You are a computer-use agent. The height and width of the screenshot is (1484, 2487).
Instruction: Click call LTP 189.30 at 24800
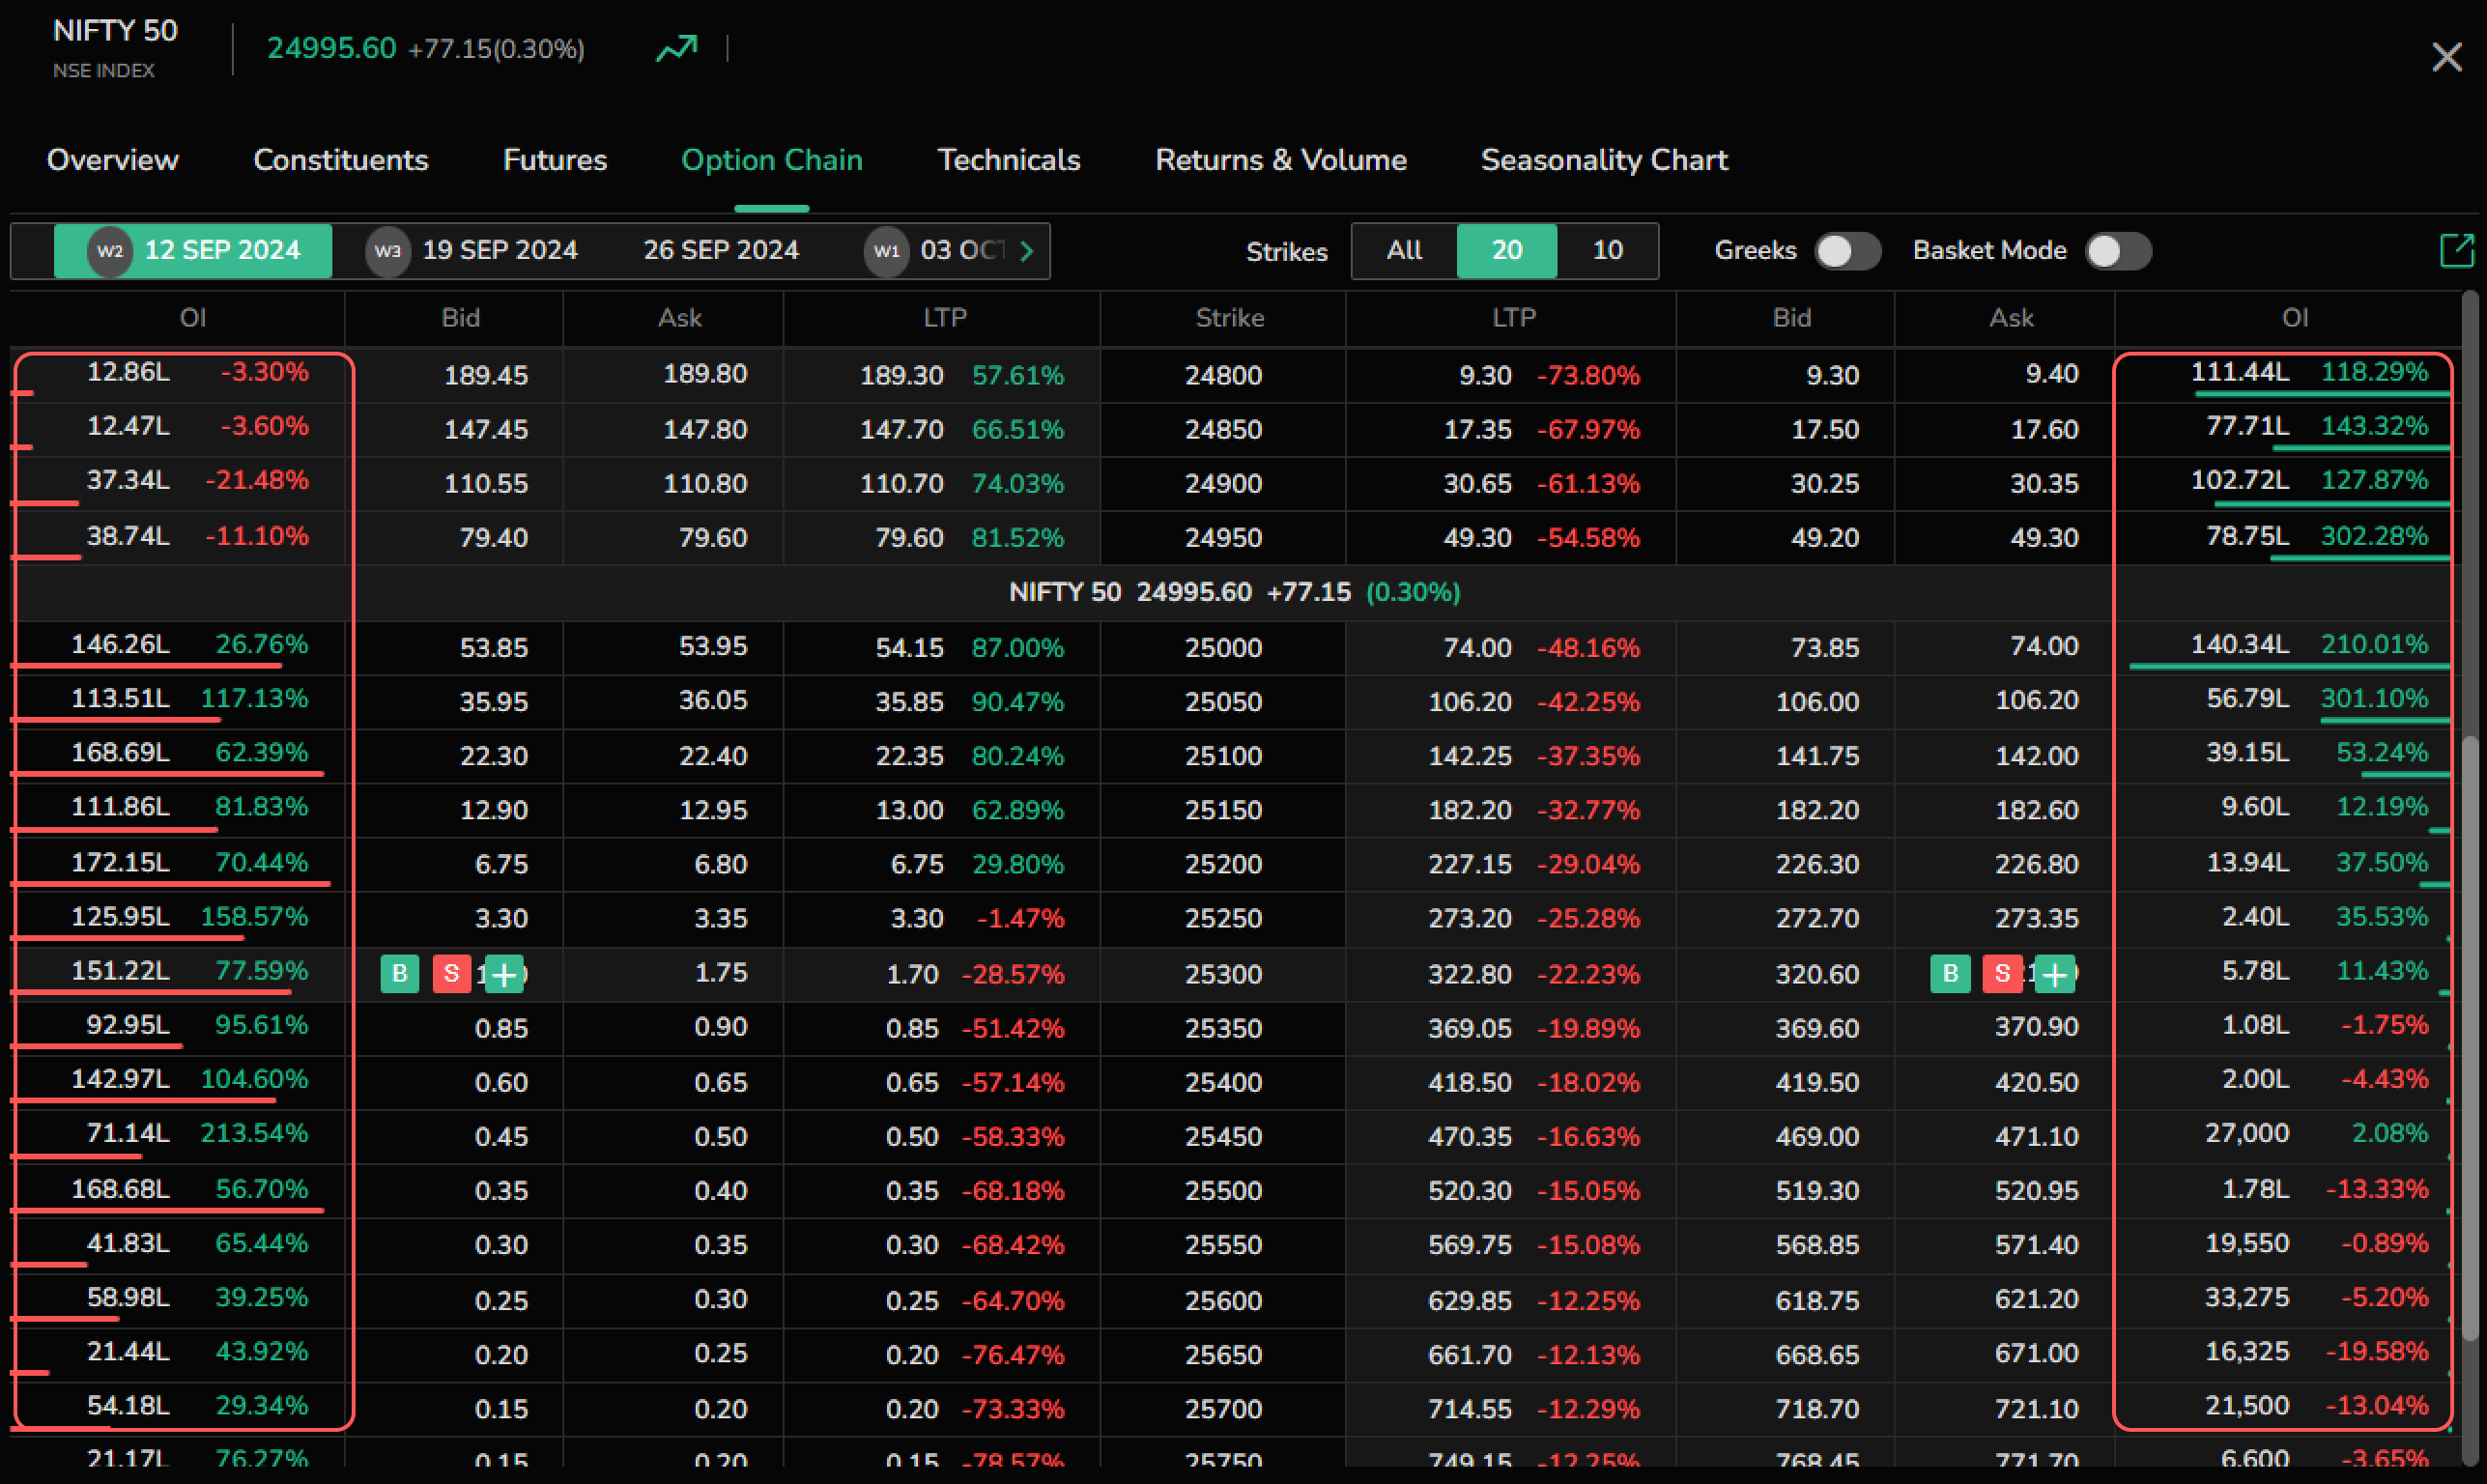pos(902,376)
